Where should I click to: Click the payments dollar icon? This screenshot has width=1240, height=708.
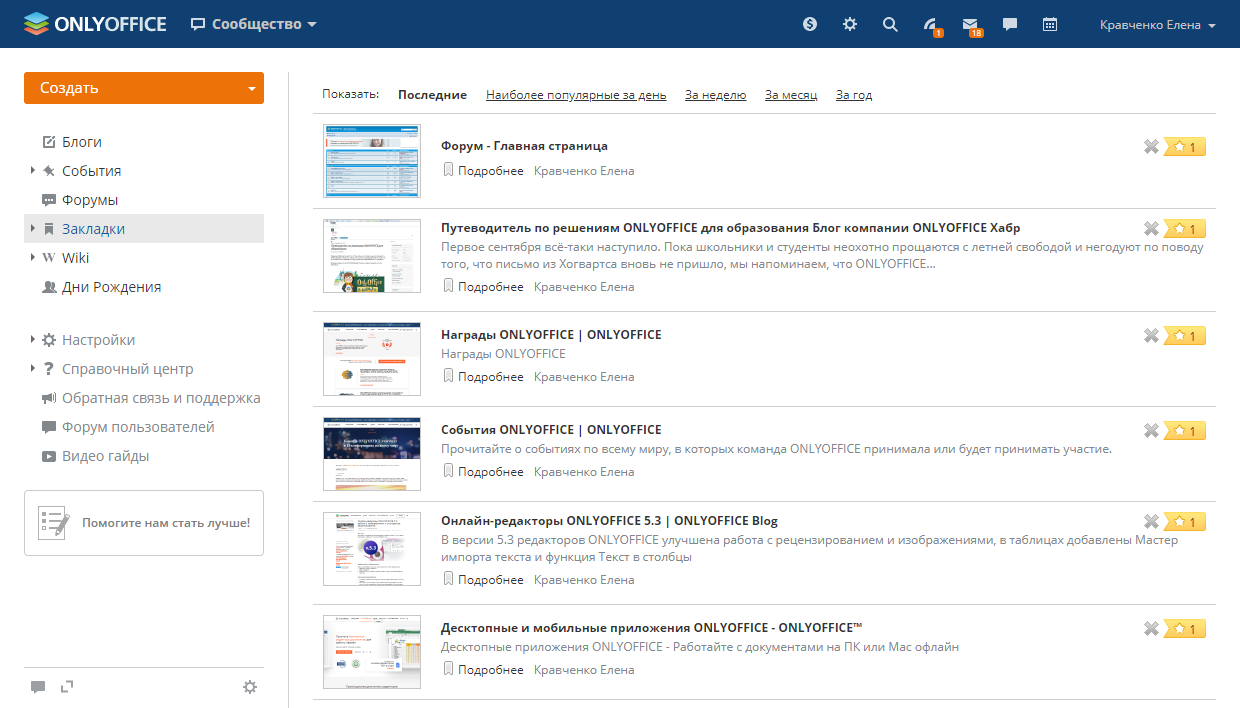[810, 25]
